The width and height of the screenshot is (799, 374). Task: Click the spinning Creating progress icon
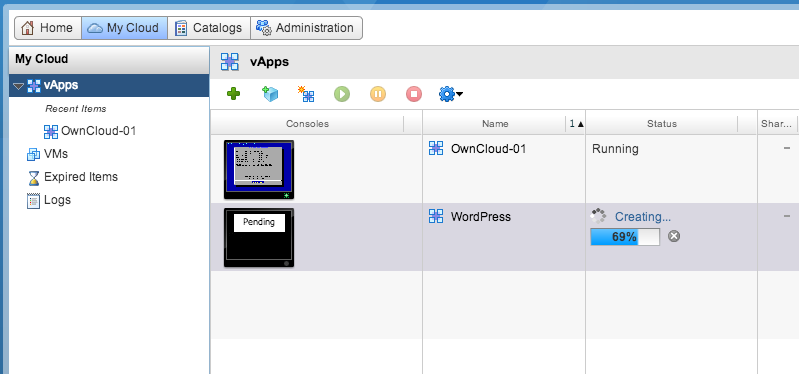[x=599, y=216]
